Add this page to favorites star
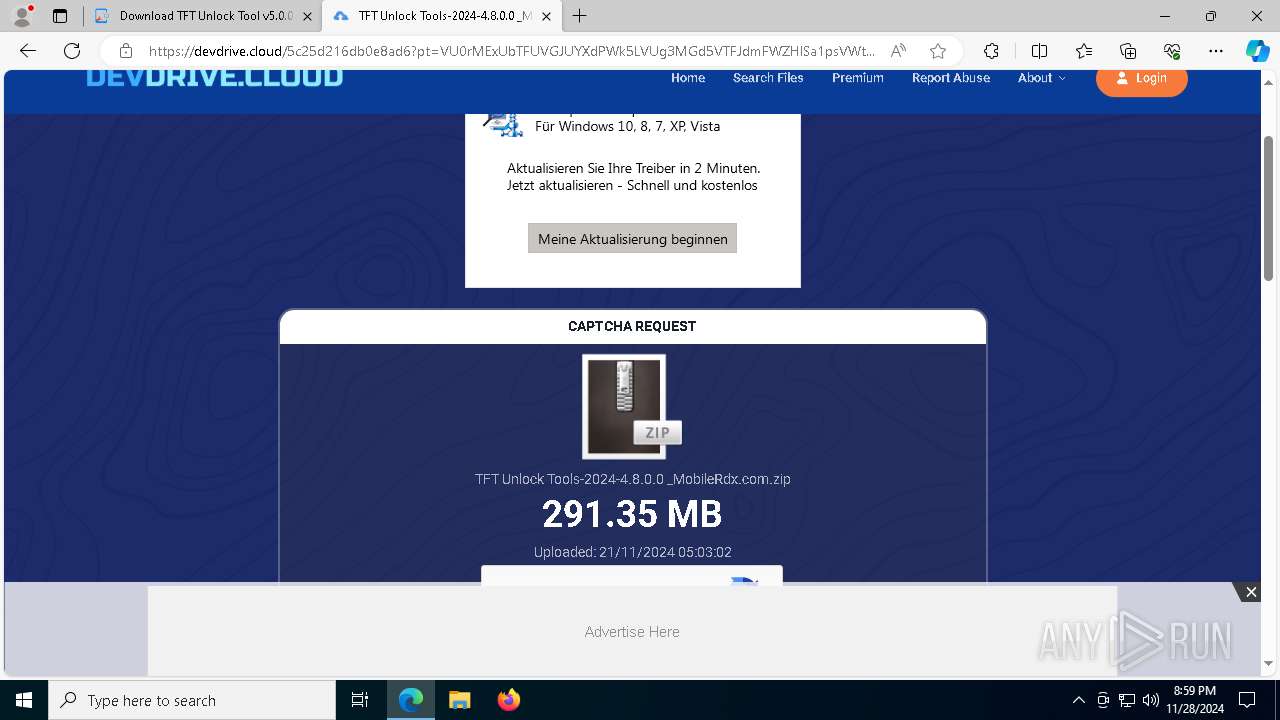The height and width of the screenshot is (720, 1280). [937, 51]
